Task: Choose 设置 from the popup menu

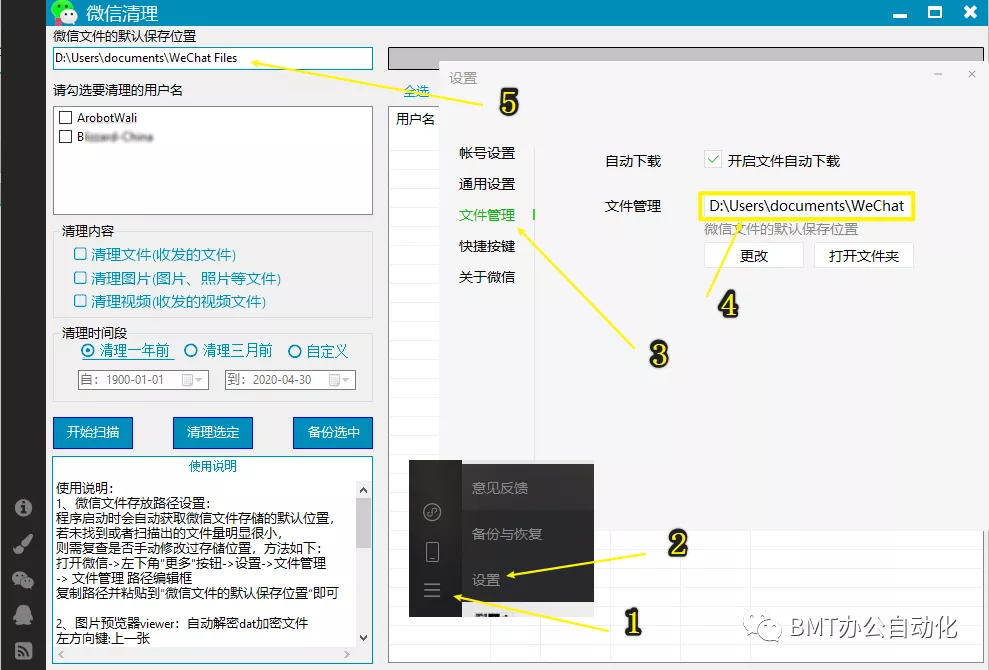Action: tap(486, 580)
